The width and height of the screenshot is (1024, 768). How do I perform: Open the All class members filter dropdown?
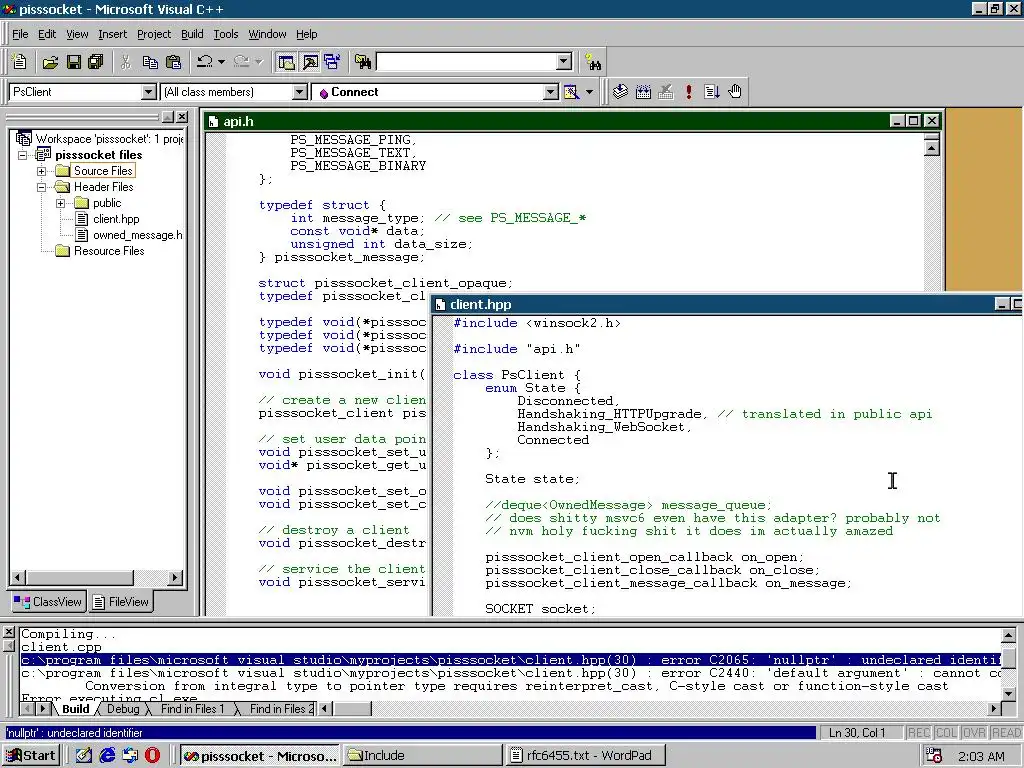(300, 92)
